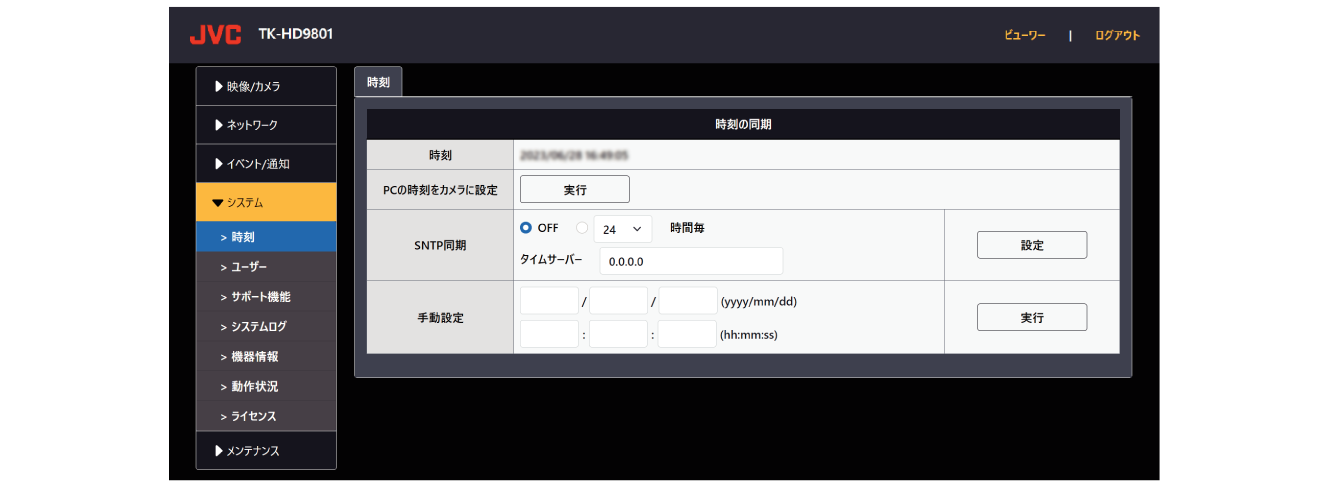Select the SNTP interval radio button
This screenshot has width=1328, height=487.
[x=582, y=228]
